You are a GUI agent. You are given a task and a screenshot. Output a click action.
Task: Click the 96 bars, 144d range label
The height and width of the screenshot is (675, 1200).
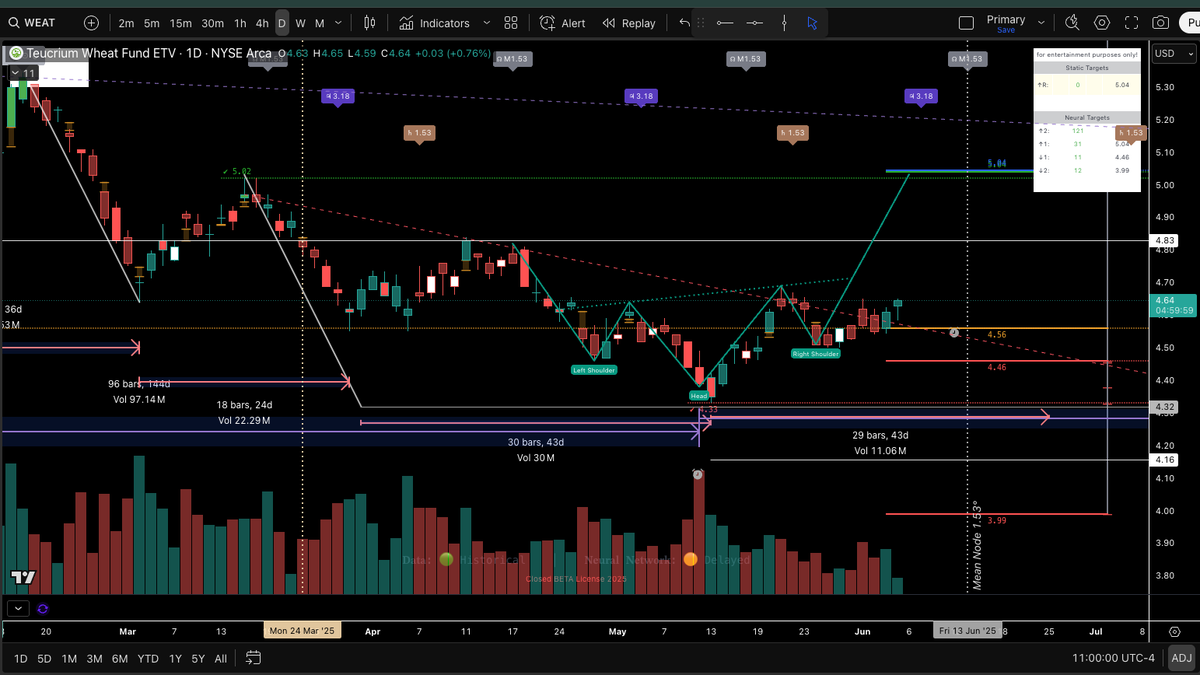(139, 384)
